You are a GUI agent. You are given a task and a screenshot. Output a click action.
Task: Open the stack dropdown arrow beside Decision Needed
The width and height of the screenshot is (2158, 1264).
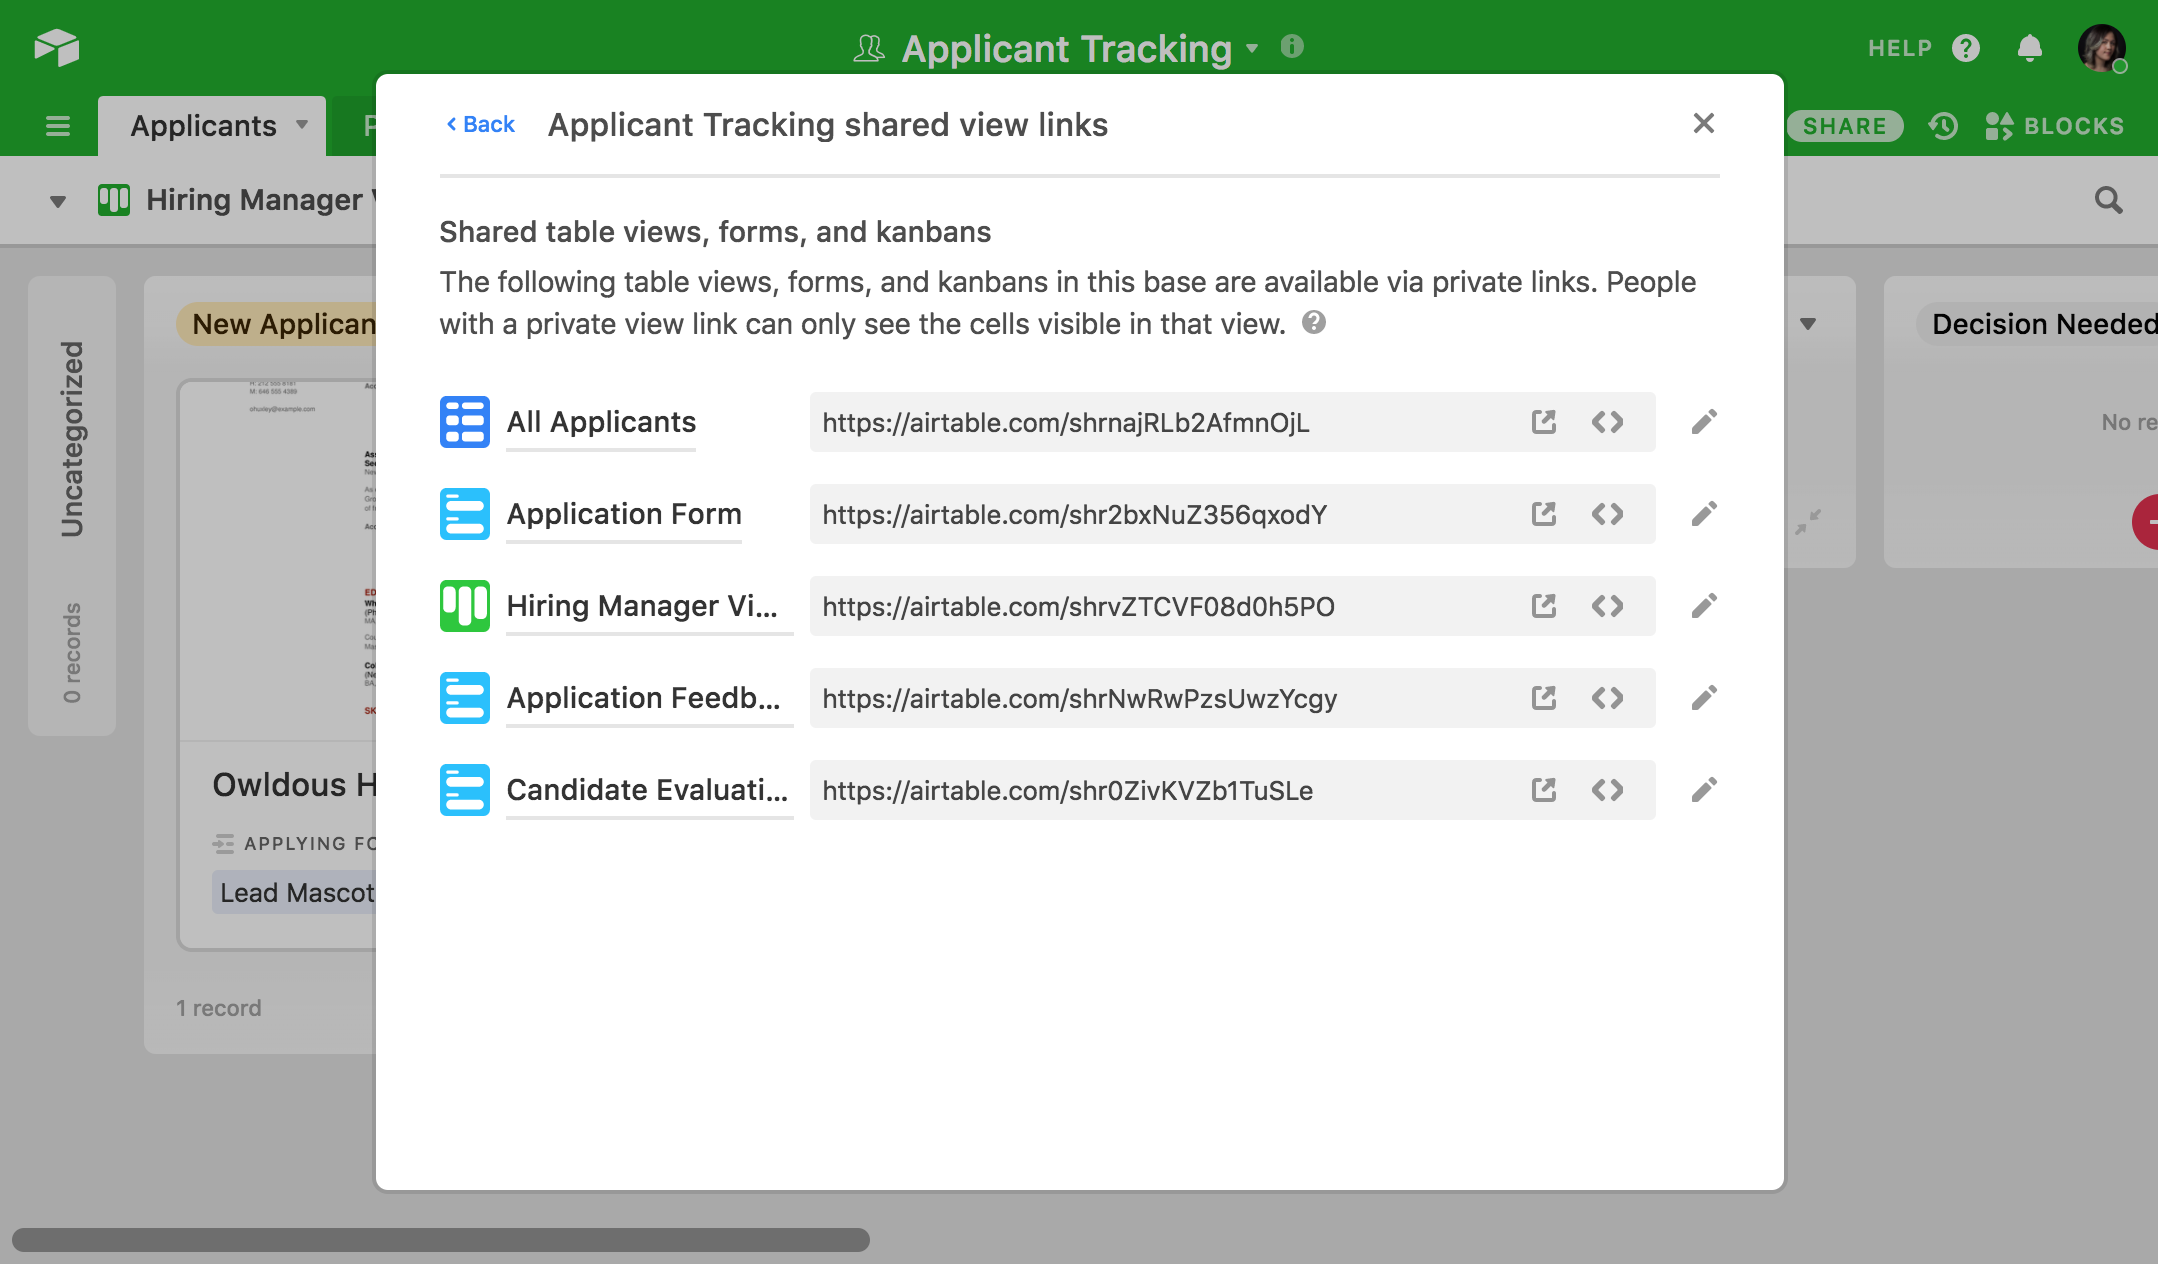(x=1808, y=323)
